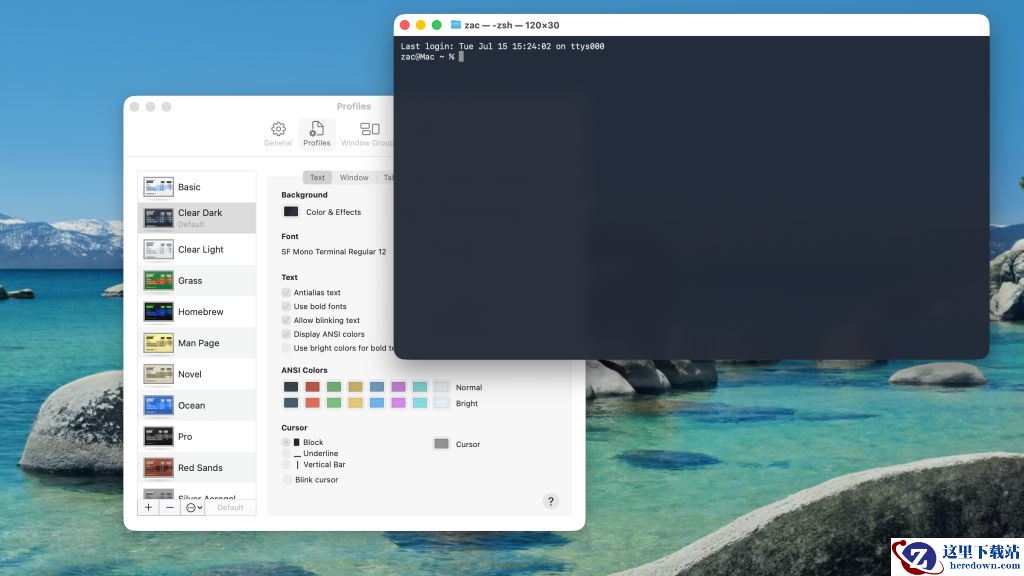This screenshot has width=1024, height=576.
Task: Click the Clear Light thumbnail icon
Action: [x=158, y=249]
